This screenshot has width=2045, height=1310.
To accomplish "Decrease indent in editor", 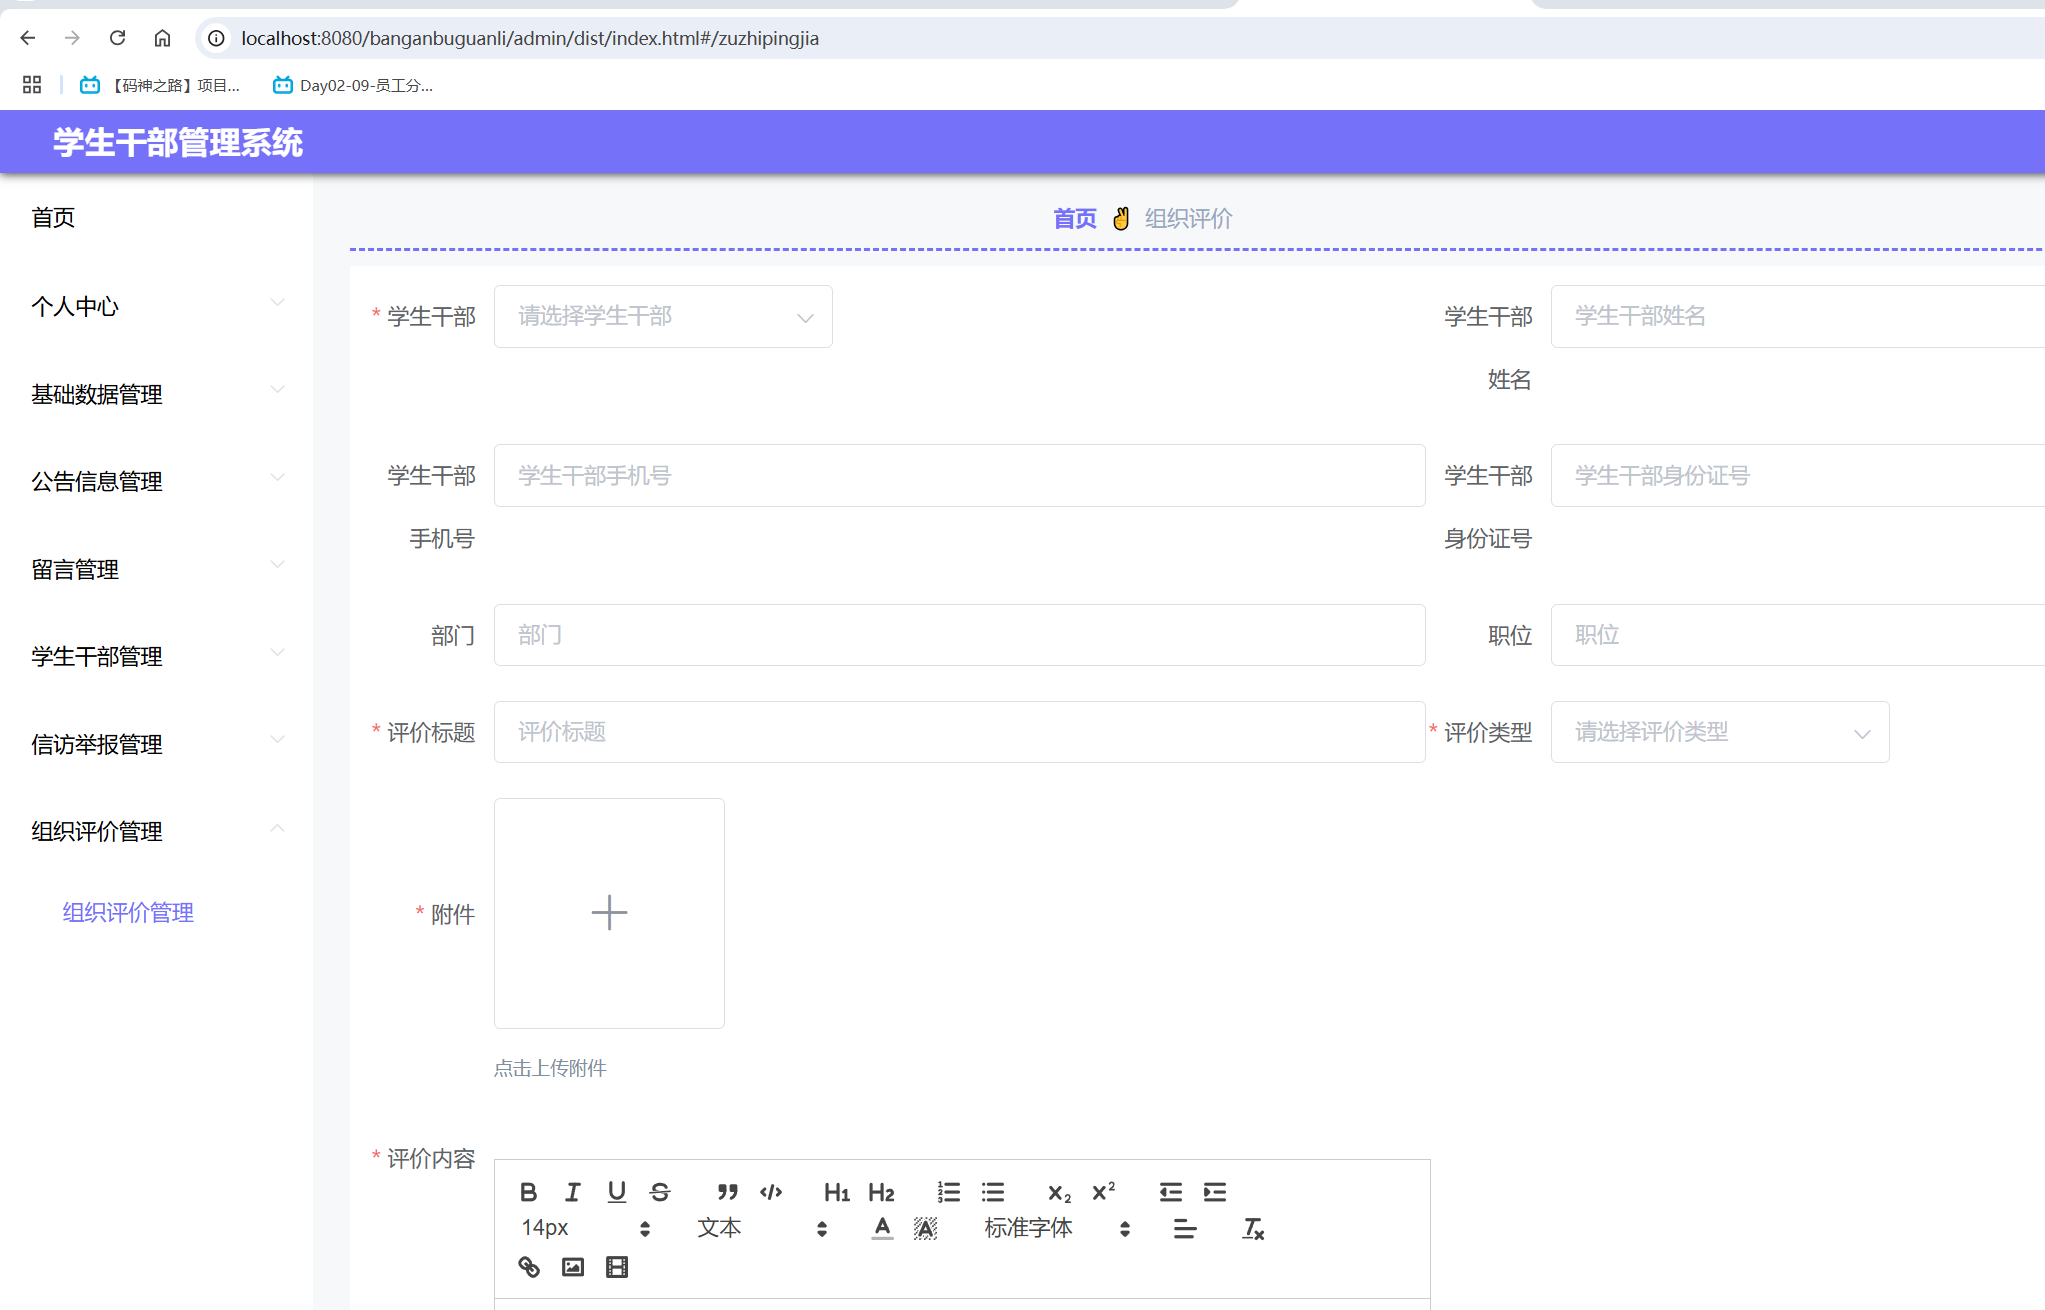I will pyautogui.click(x=1170, y=1192).
